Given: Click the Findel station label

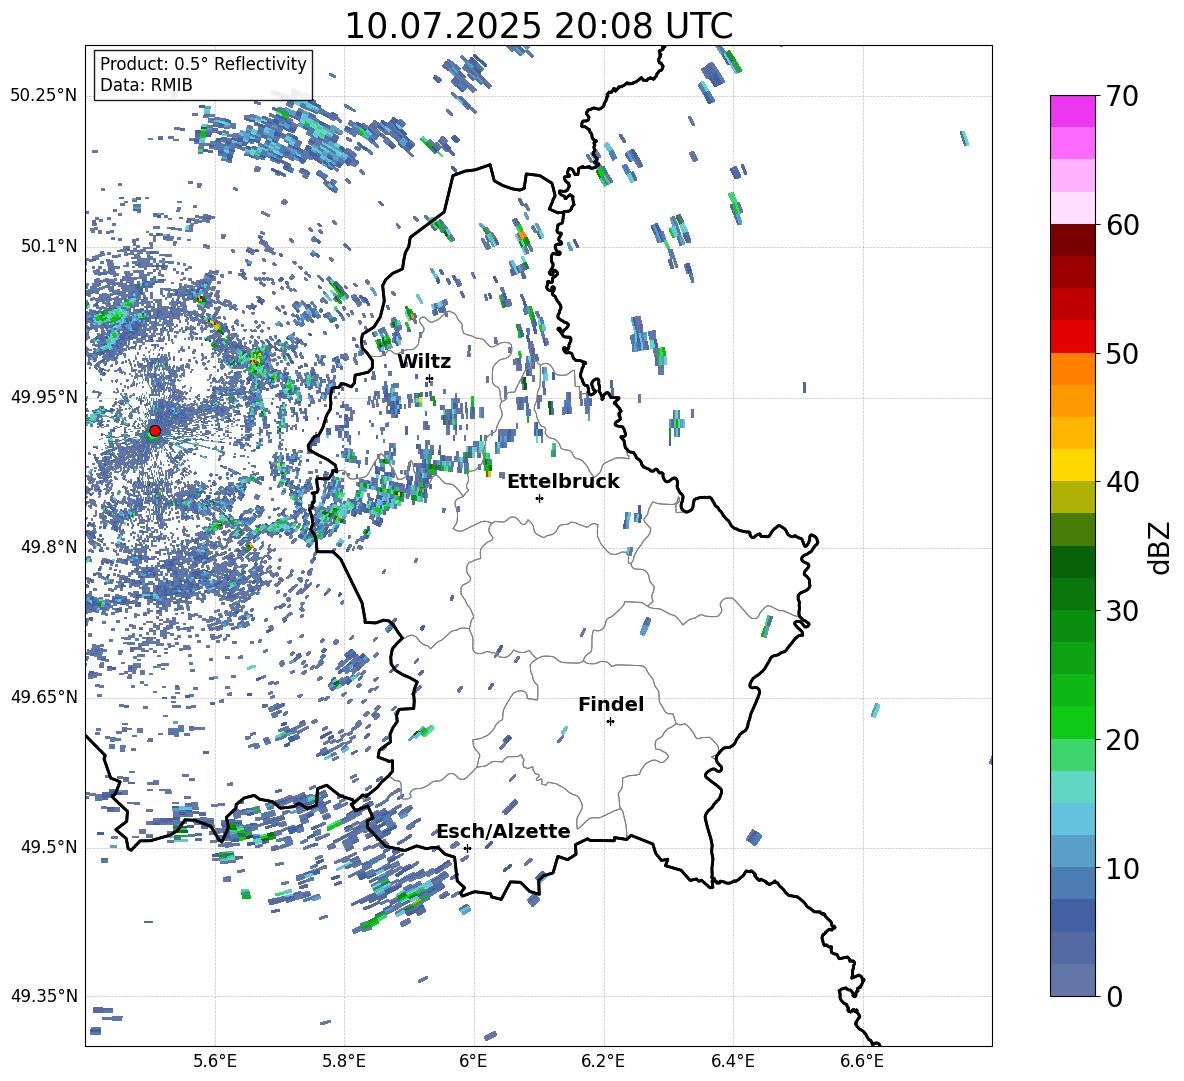Looking at the screenshot, I should pos(611,704).
